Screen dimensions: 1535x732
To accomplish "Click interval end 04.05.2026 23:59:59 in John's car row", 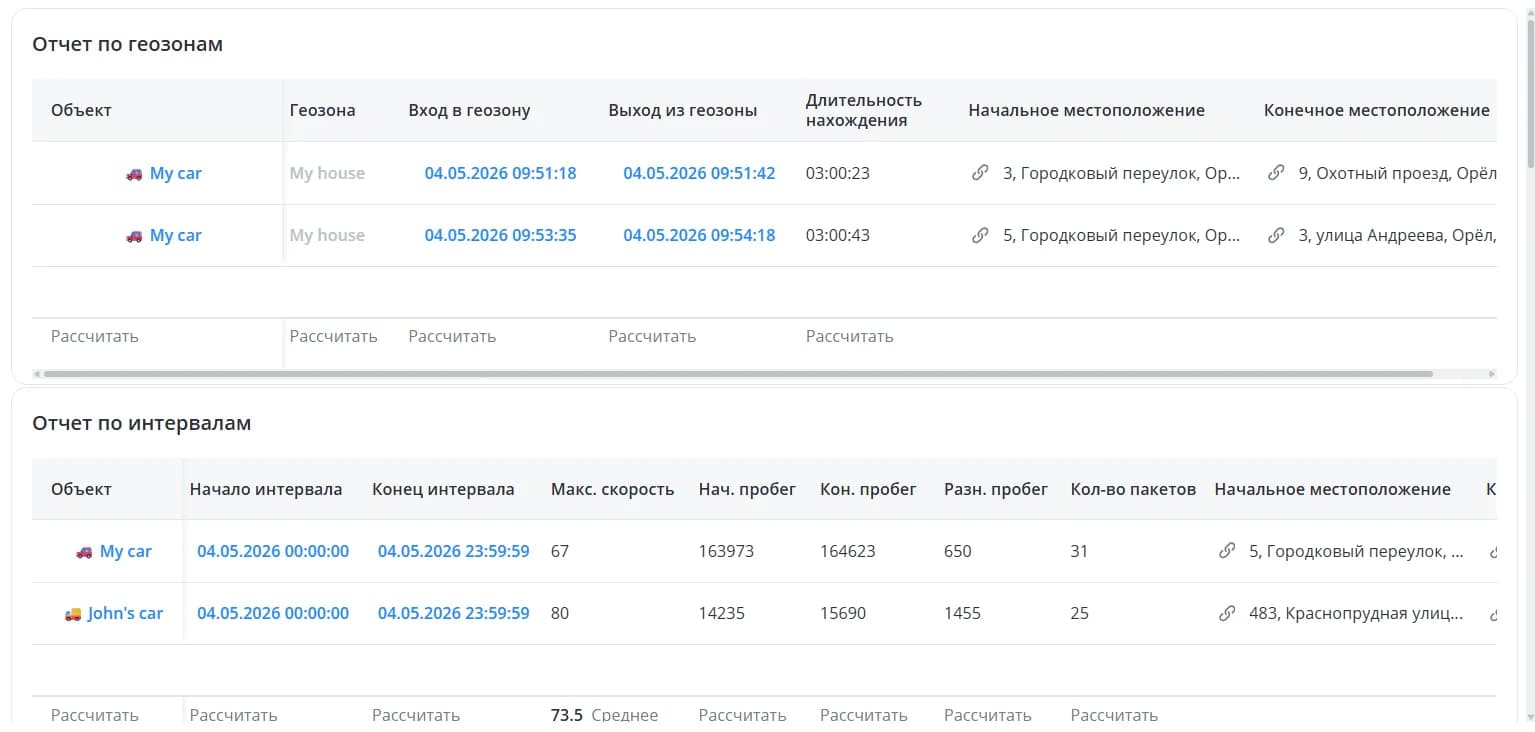I will click(x=454, y=613).
